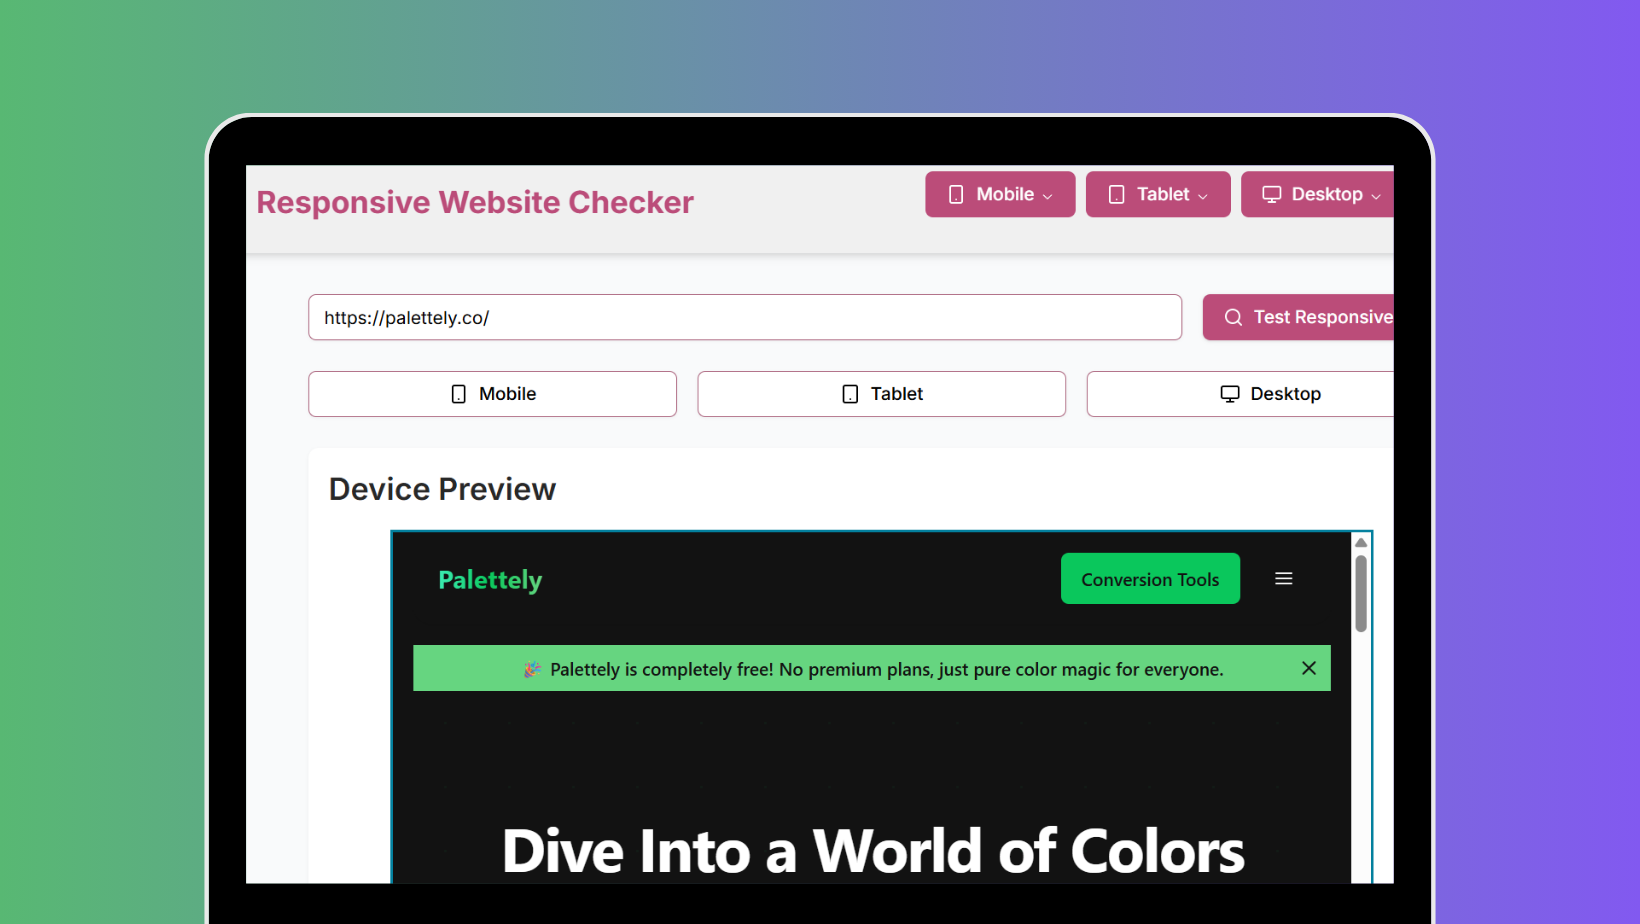The image size is (1640, 924).
Task: Expand the Tablet dropdown in the header
Action: click(x=1203, y=195)
